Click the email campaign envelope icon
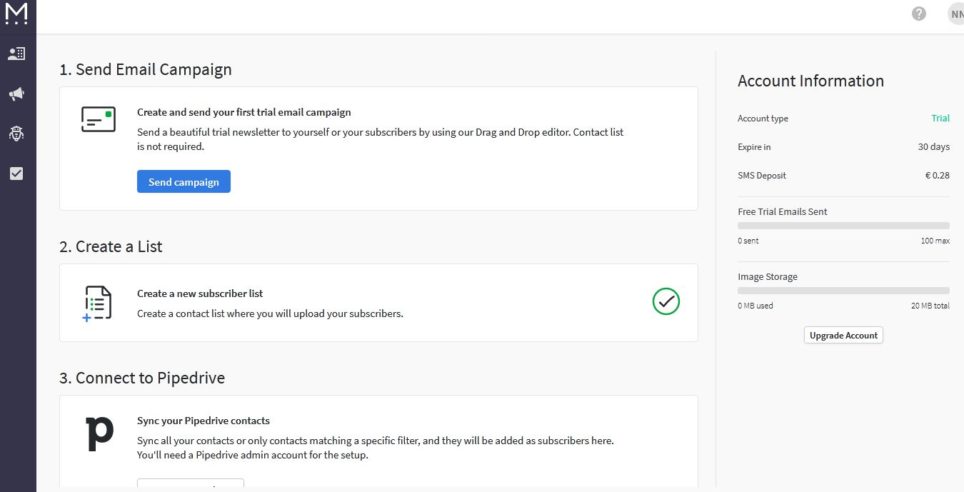This screenshot has height=492, width=964. [x=98, y=119]
